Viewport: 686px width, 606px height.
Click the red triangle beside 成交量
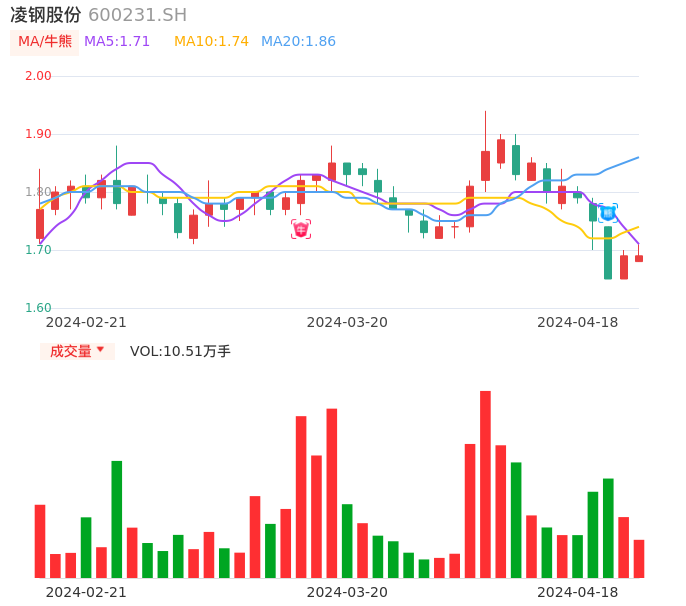[x=100, y=350]
